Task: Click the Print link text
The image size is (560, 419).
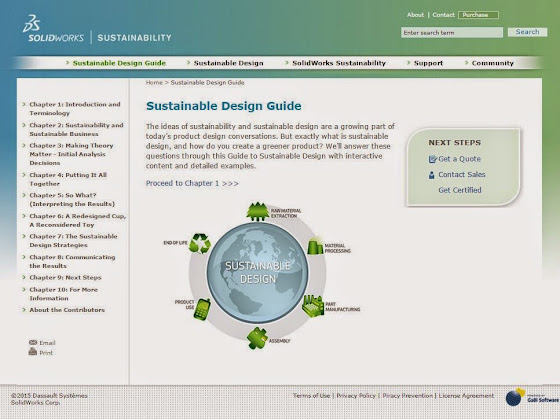Action: coord(46,353)
